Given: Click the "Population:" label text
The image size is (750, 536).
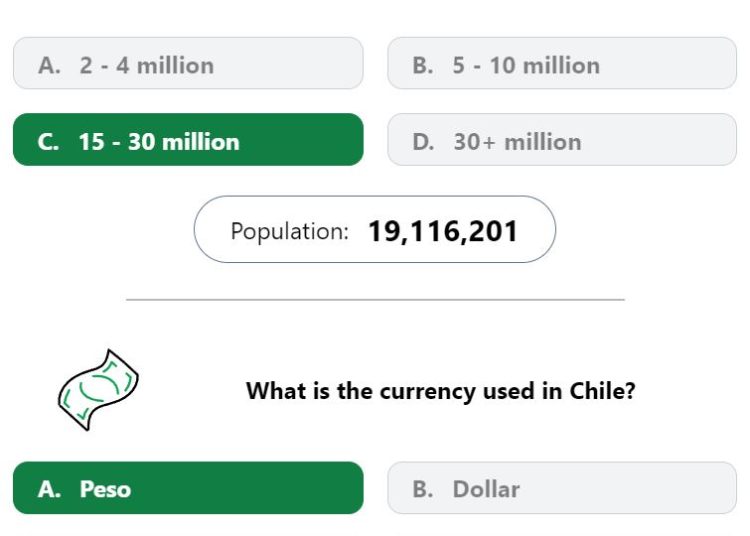Looking at the screenshot, I should point(289,231).
